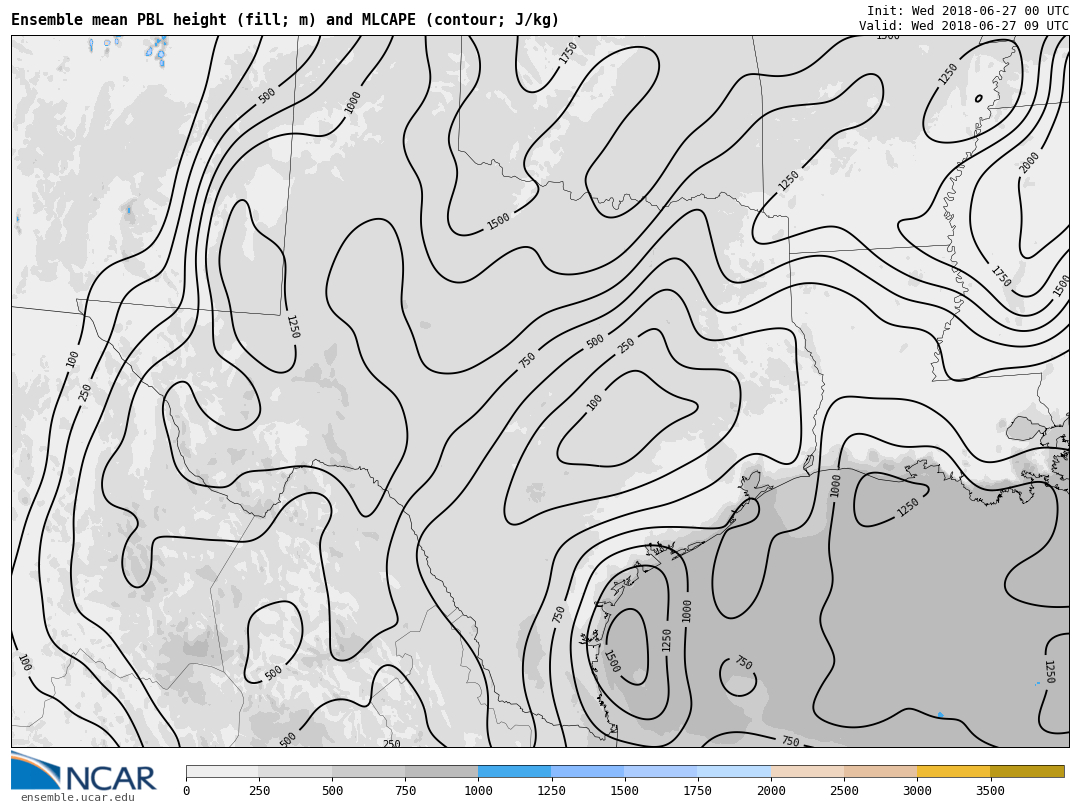Click the Valid time text
The height and width of the screenshot is (810, 1080).
(963, 26)
